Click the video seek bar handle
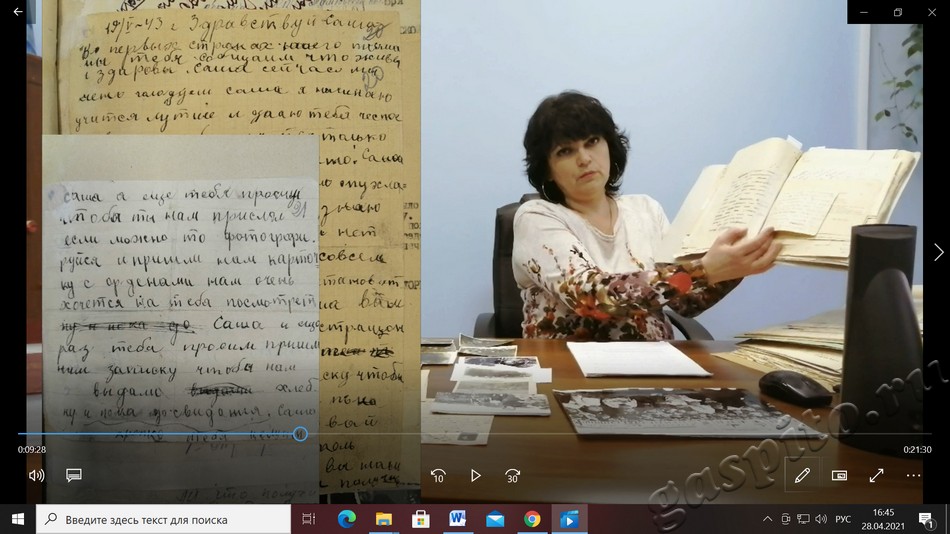This screenshot has height=534, width=950. coord(300,434)
